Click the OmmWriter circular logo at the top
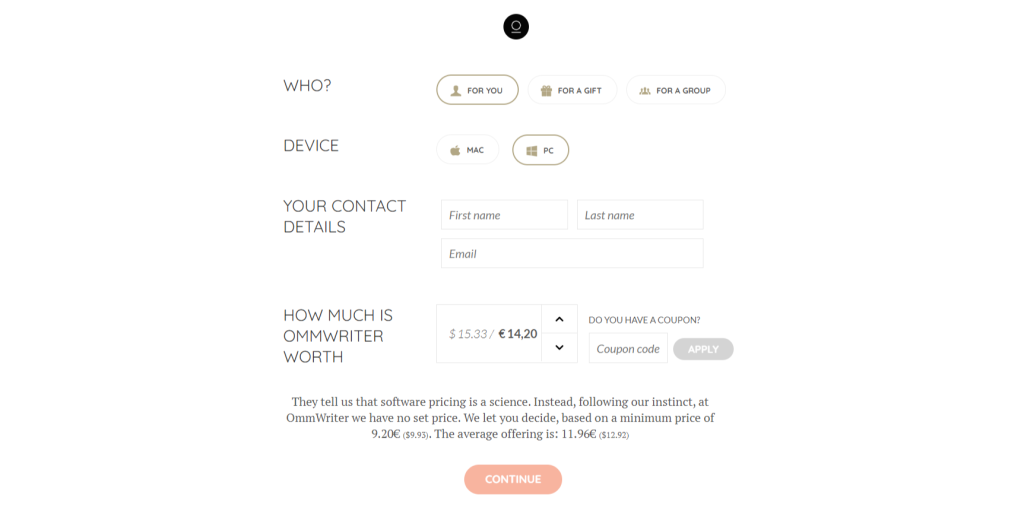This screenshot has width=1024, height=523. pyautogui.click(x=516, y=27)
